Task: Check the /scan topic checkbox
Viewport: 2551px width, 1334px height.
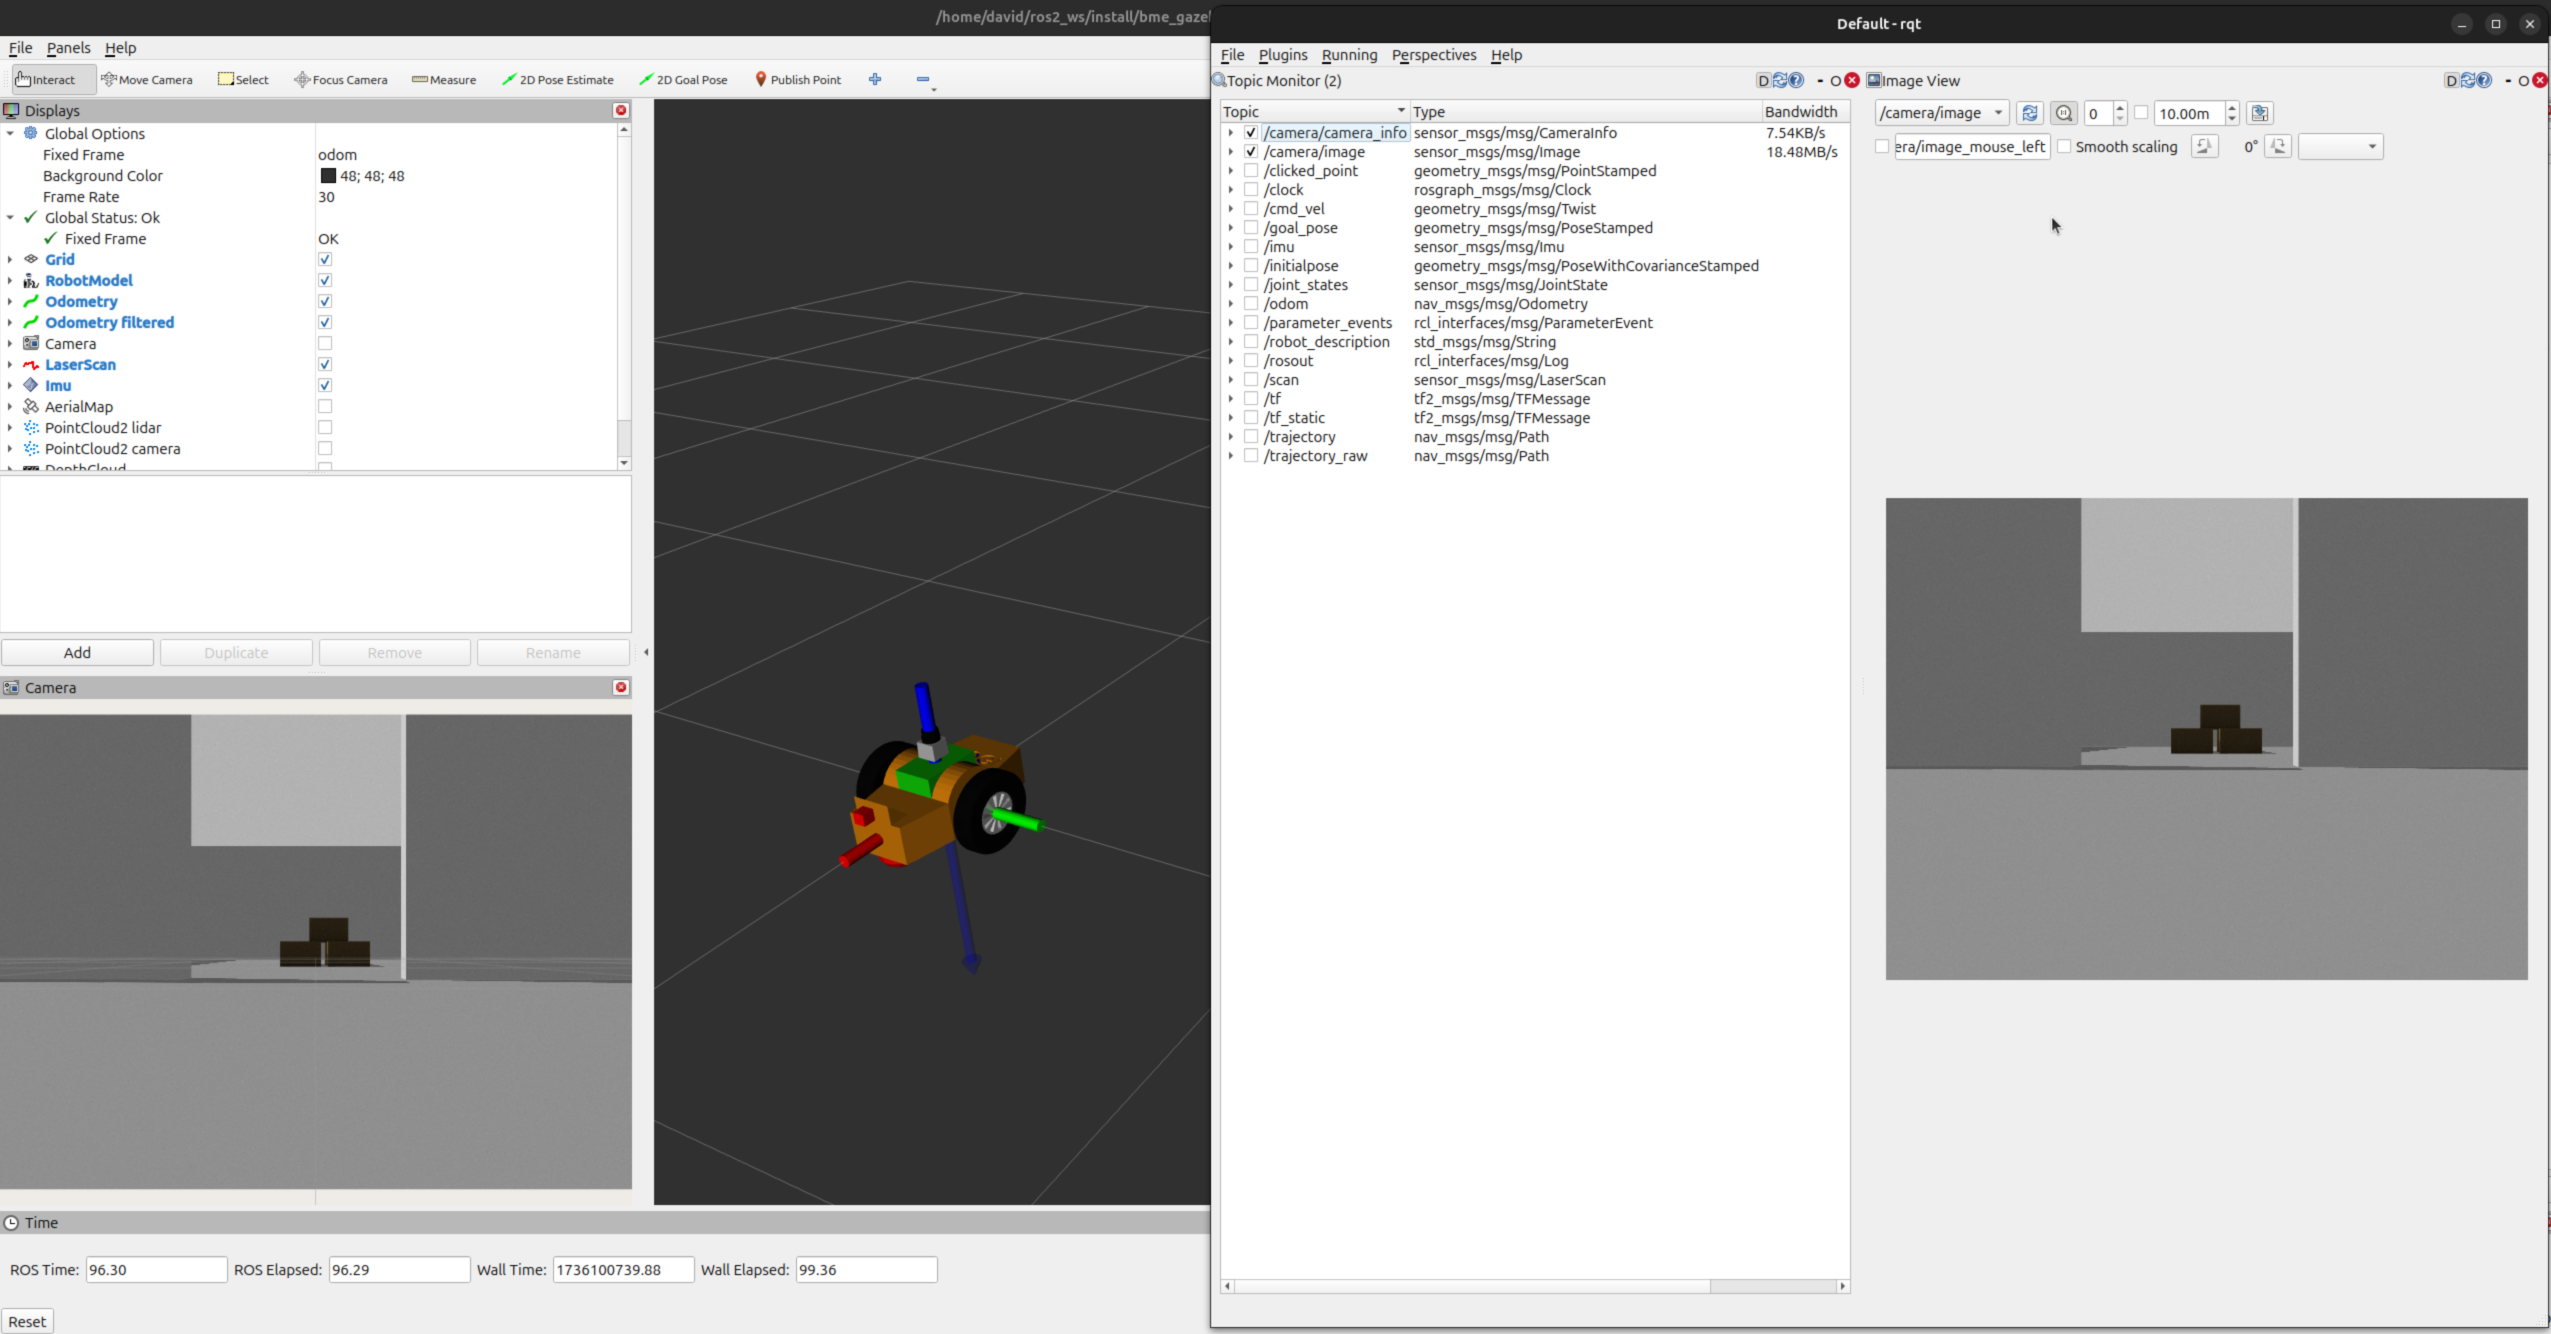Action: [x=1251, y=380]
